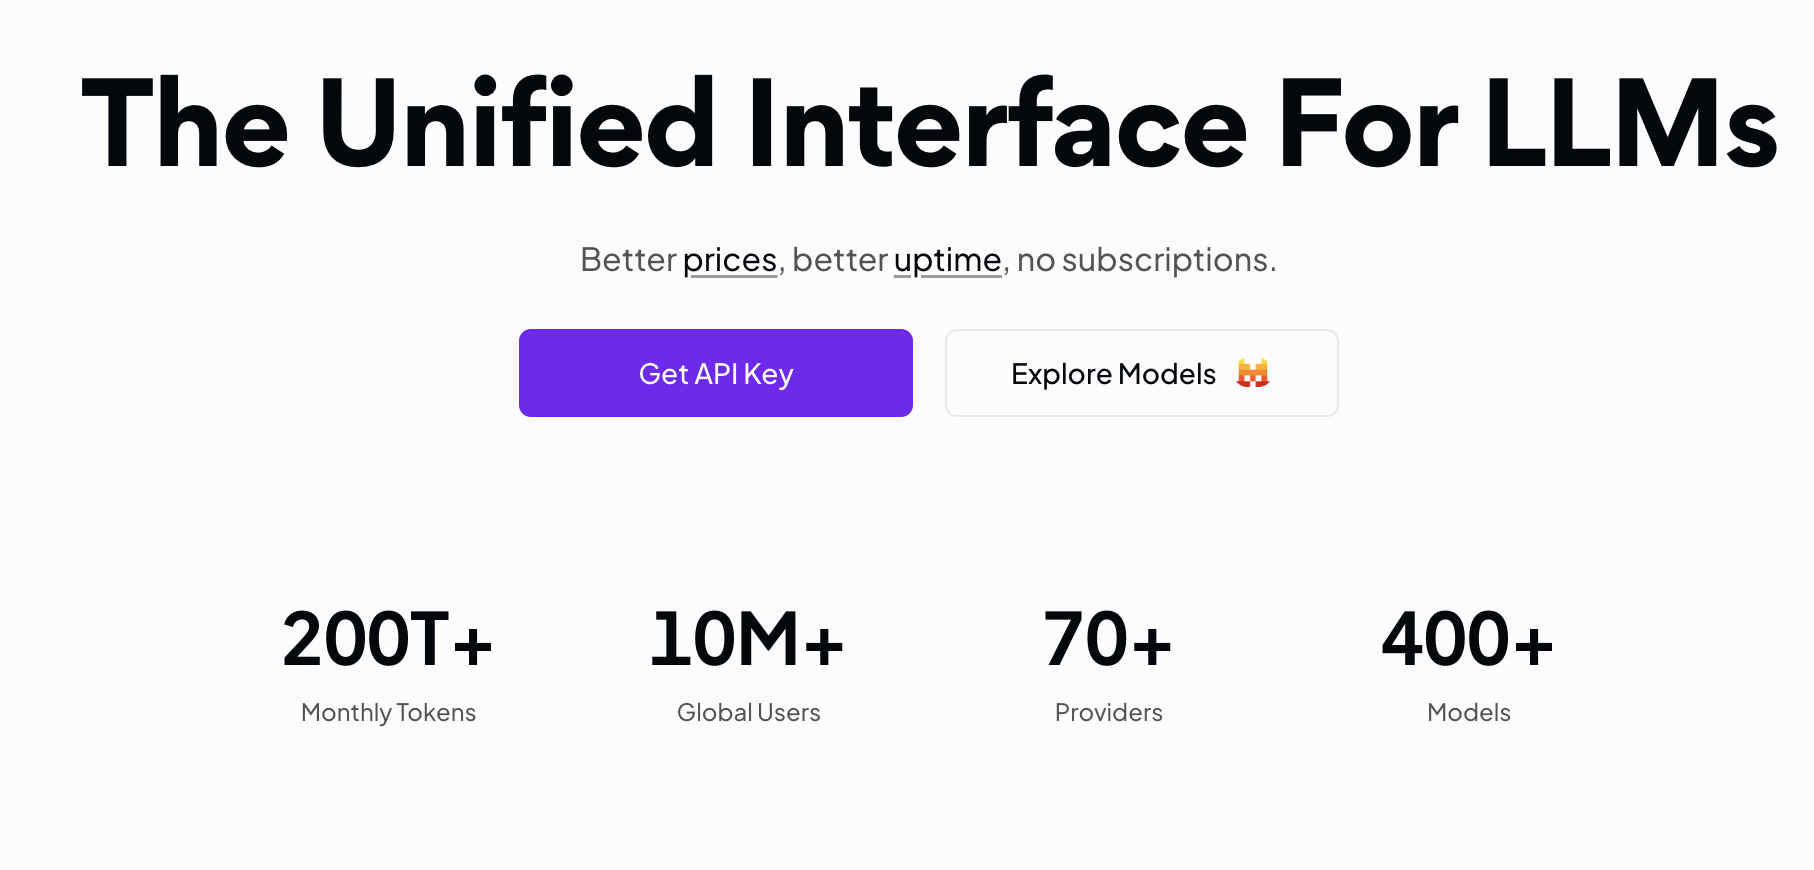
Task: Follow the underlined prices link
Action: [x=730, y=260]
